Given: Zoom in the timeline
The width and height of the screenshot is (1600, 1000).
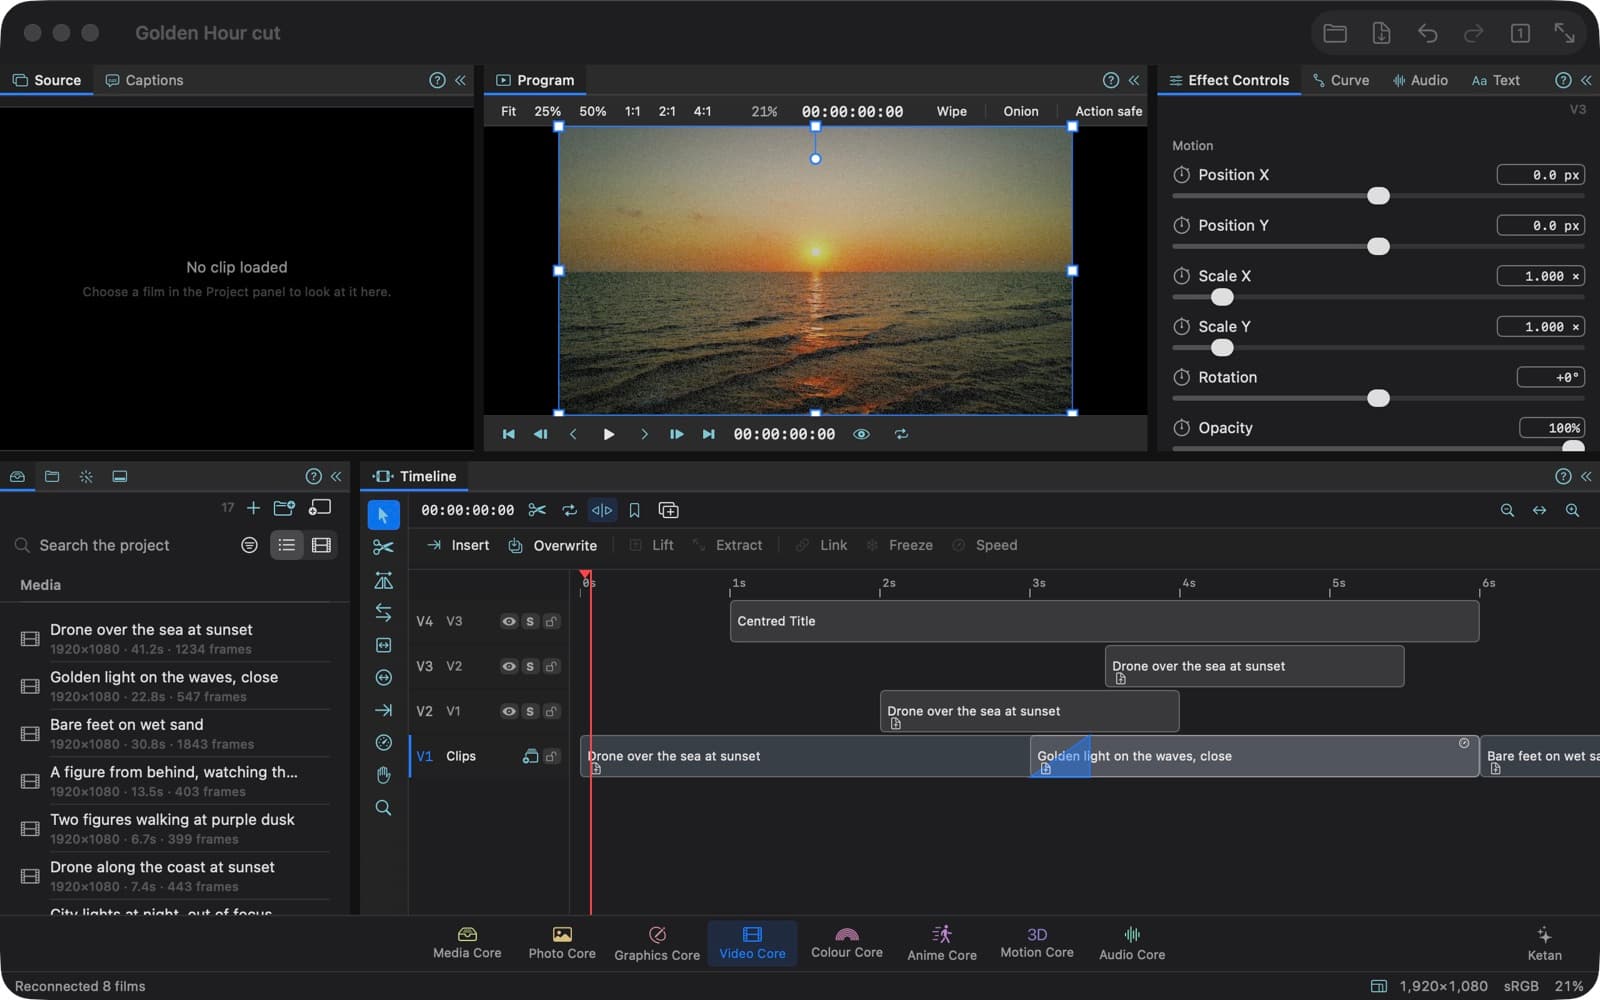Looking at the screenshot, I should click(x=1572, y=510).
